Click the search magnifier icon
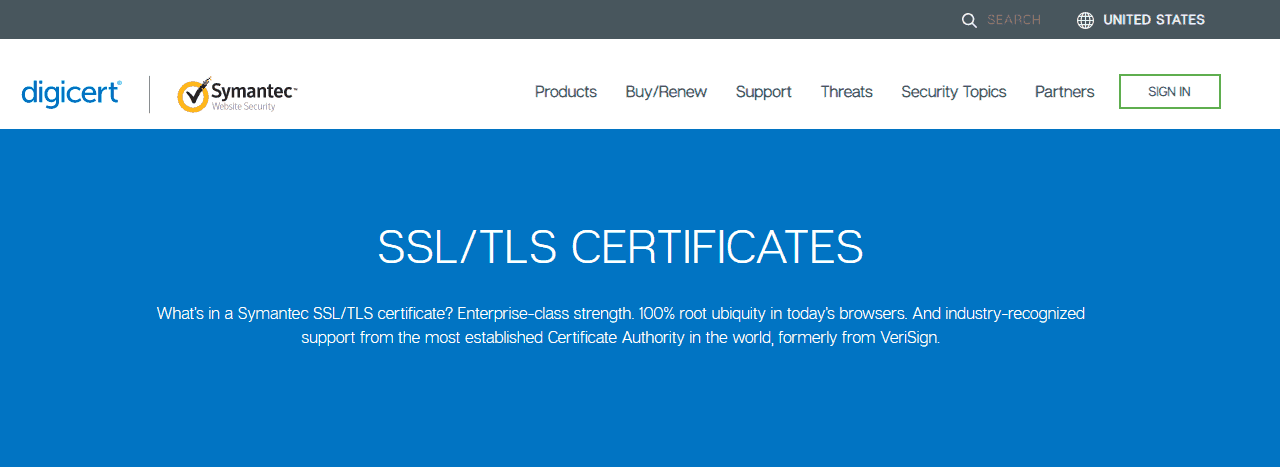The width and height of the screenshot is (1280, 467). (x=969, y=20)
